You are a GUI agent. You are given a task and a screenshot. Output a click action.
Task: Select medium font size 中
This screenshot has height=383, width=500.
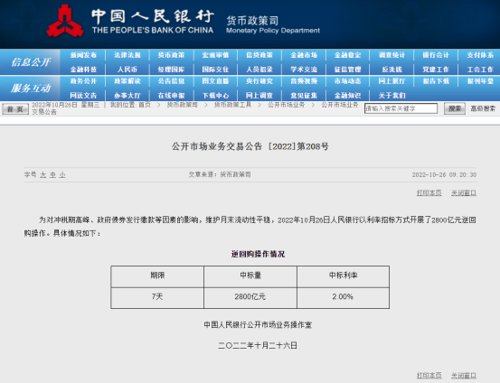click(x=53, y=175)
